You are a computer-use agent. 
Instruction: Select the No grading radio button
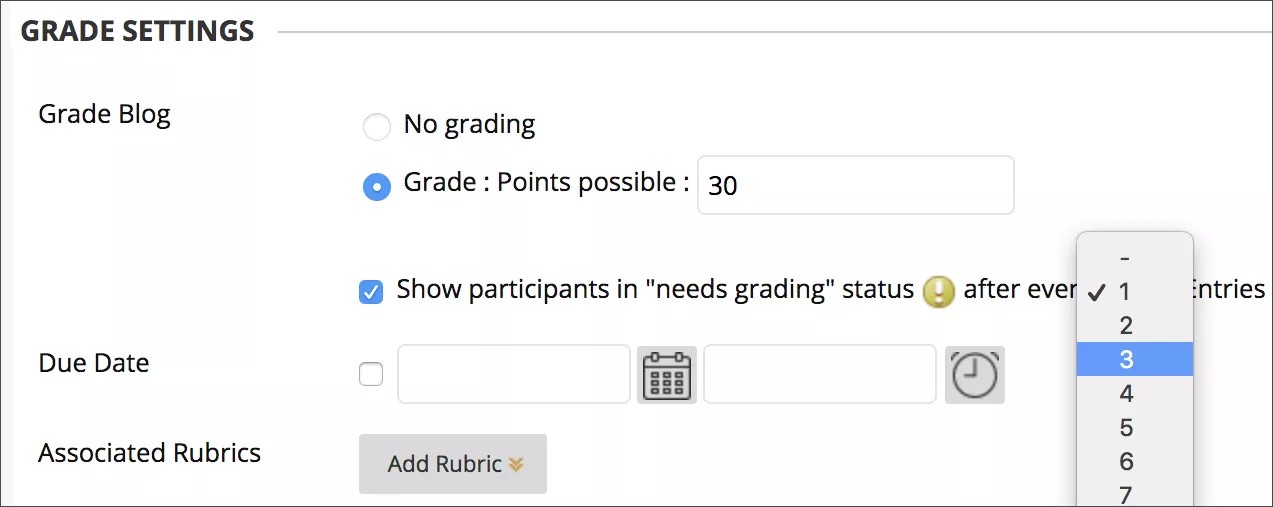376,127
